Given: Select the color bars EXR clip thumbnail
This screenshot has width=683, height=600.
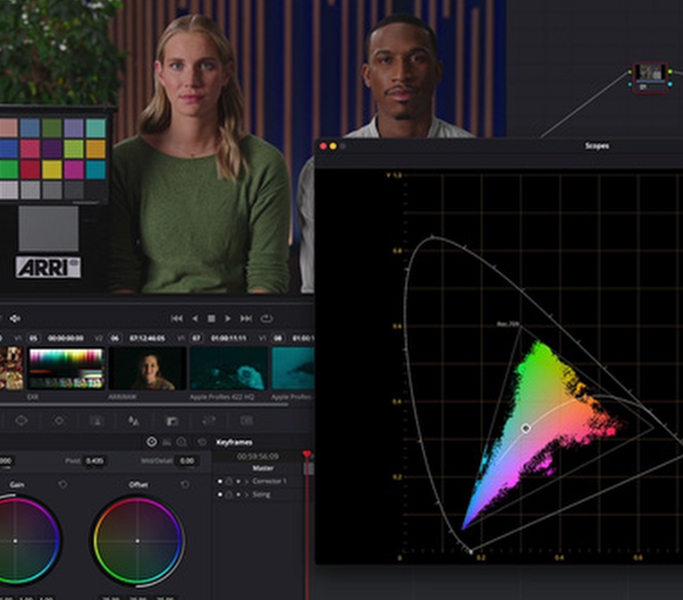Looking at the screenshot, I should click(x=66, y=368).
